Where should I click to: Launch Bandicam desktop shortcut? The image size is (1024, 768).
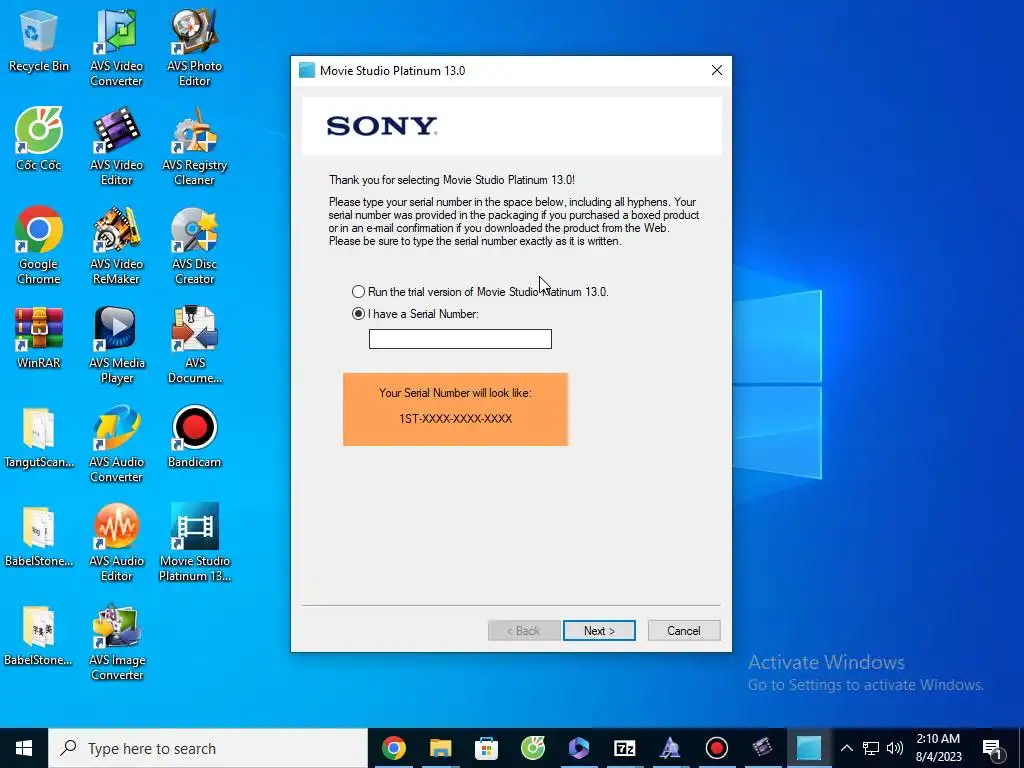pyautogui.click(x=194, y=437)
